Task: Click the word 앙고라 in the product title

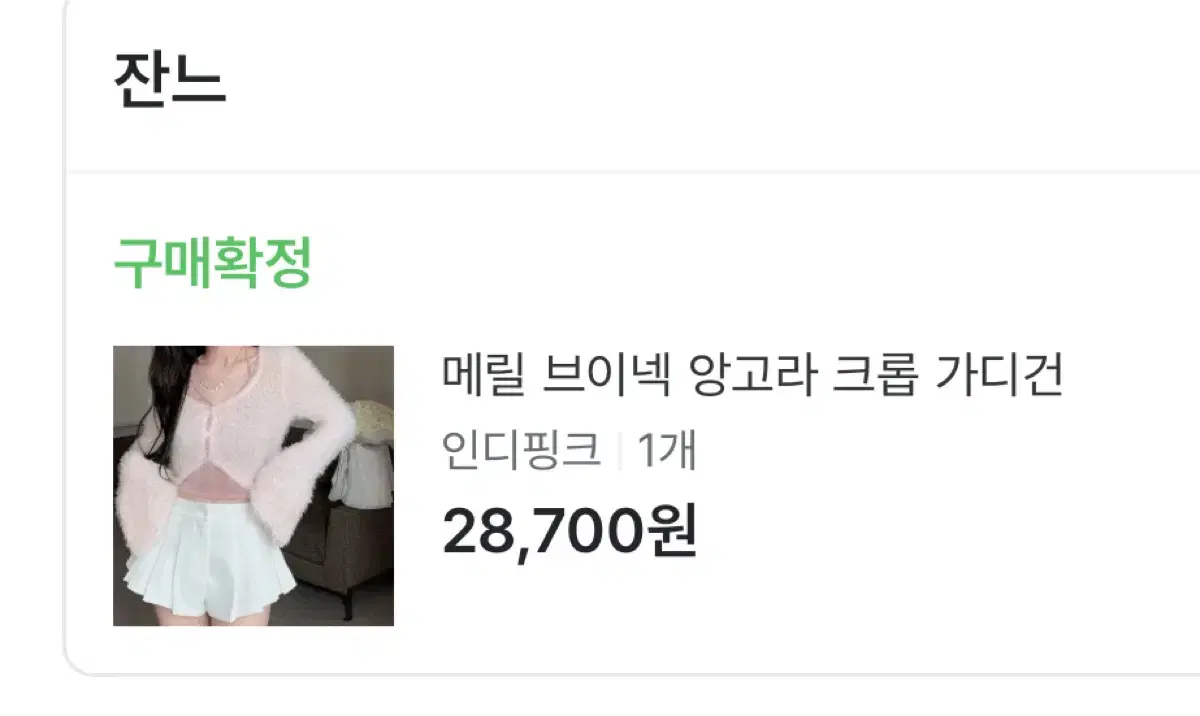Action: 750,376
